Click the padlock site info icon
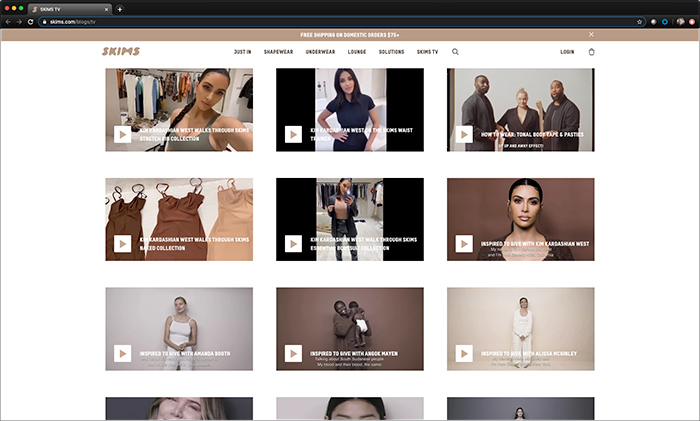This screenshot has width=700, height=421. coord(44,21)
